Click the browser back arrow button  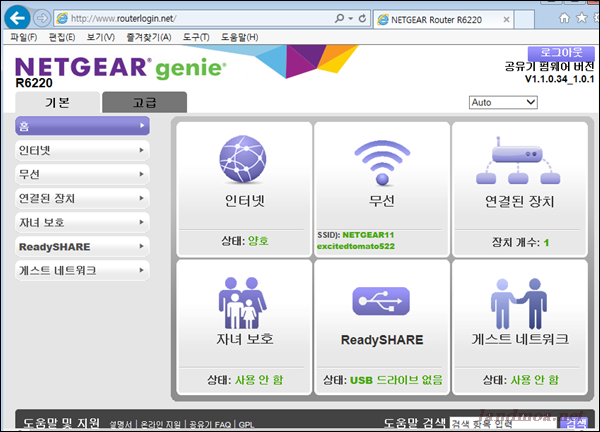pos(17,18)
